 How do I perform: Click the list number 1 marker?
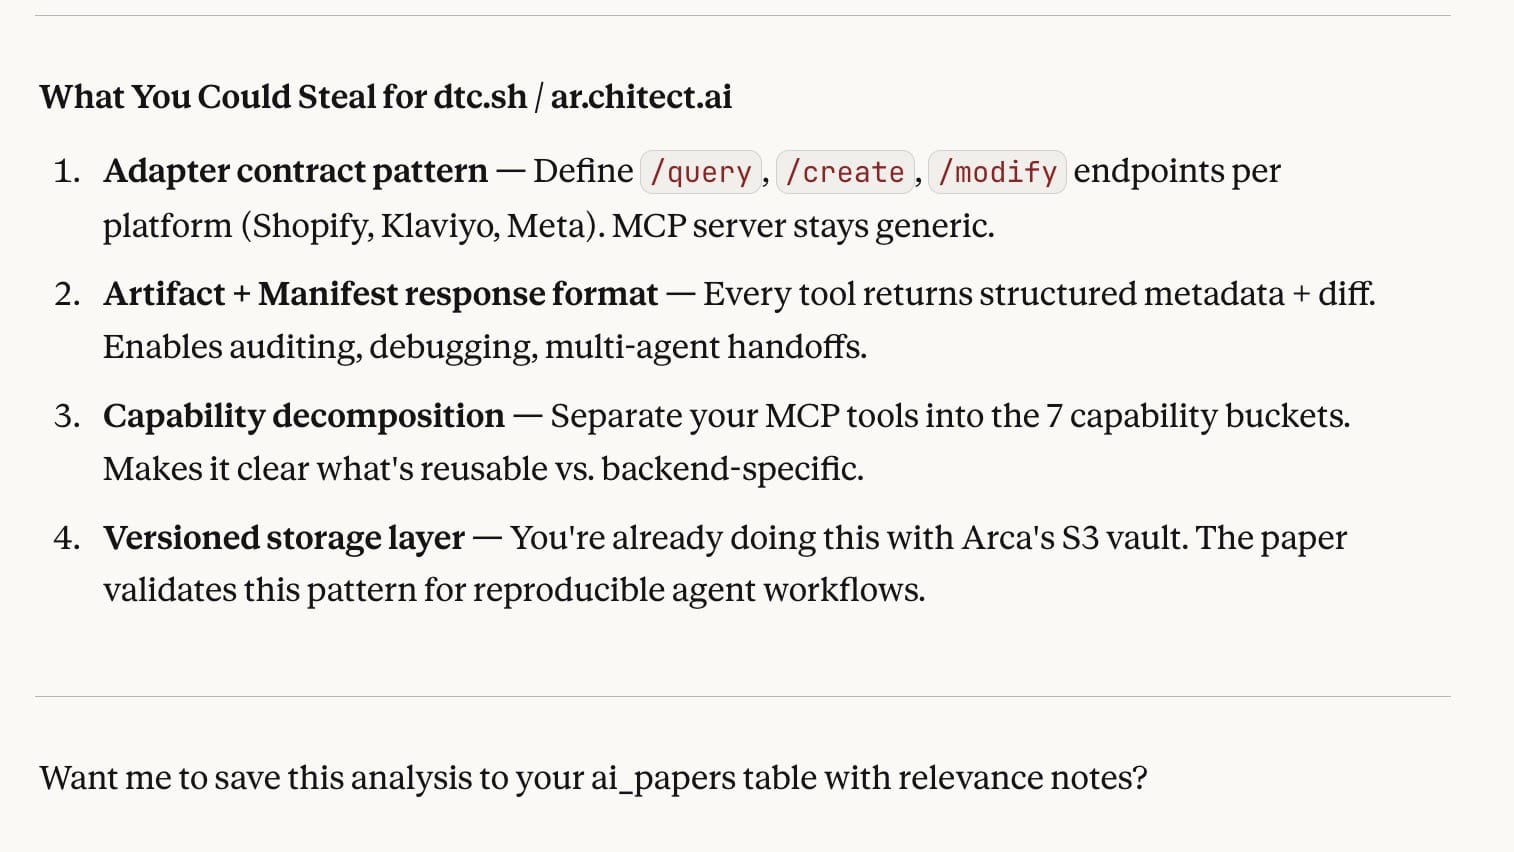[66, 171]
